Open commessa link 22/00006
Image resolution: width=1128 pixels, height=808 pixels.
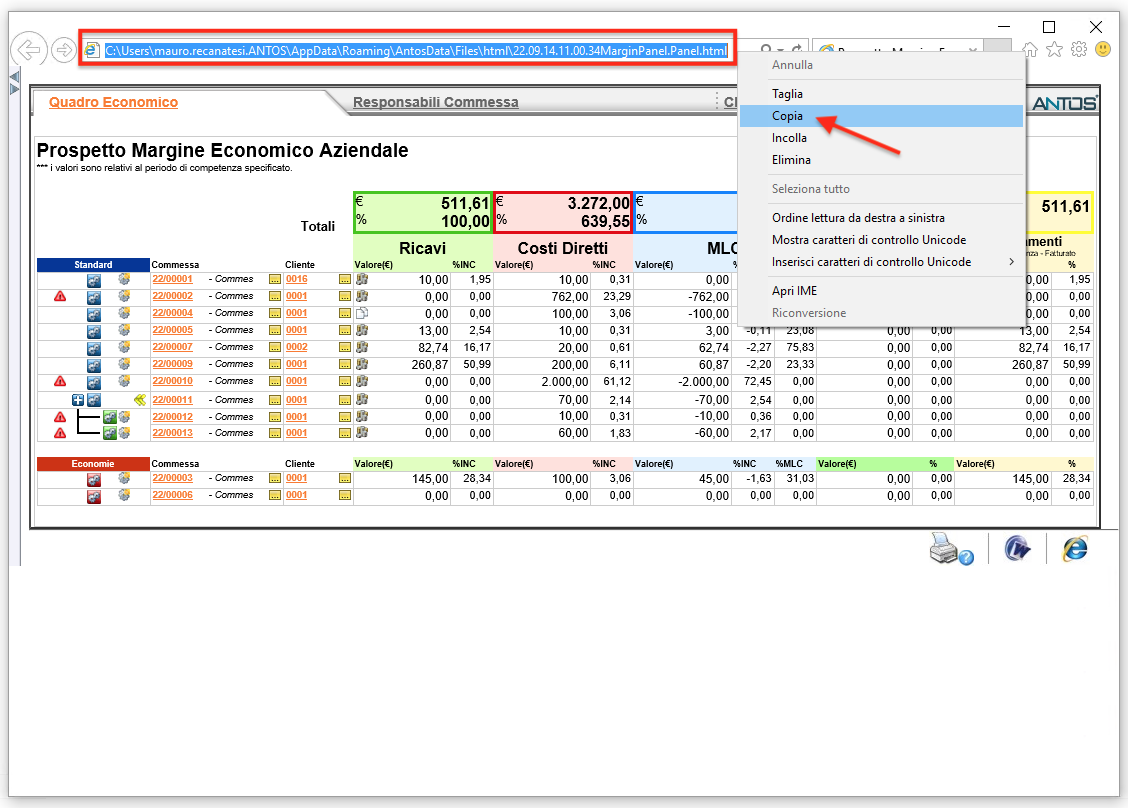pos(173,495)
